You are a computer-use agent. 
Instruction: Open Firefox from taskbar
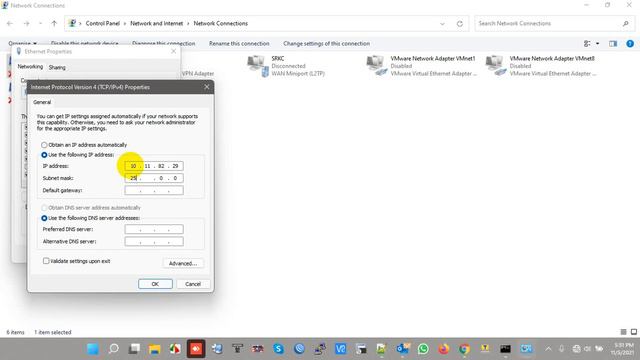[444, 349]
